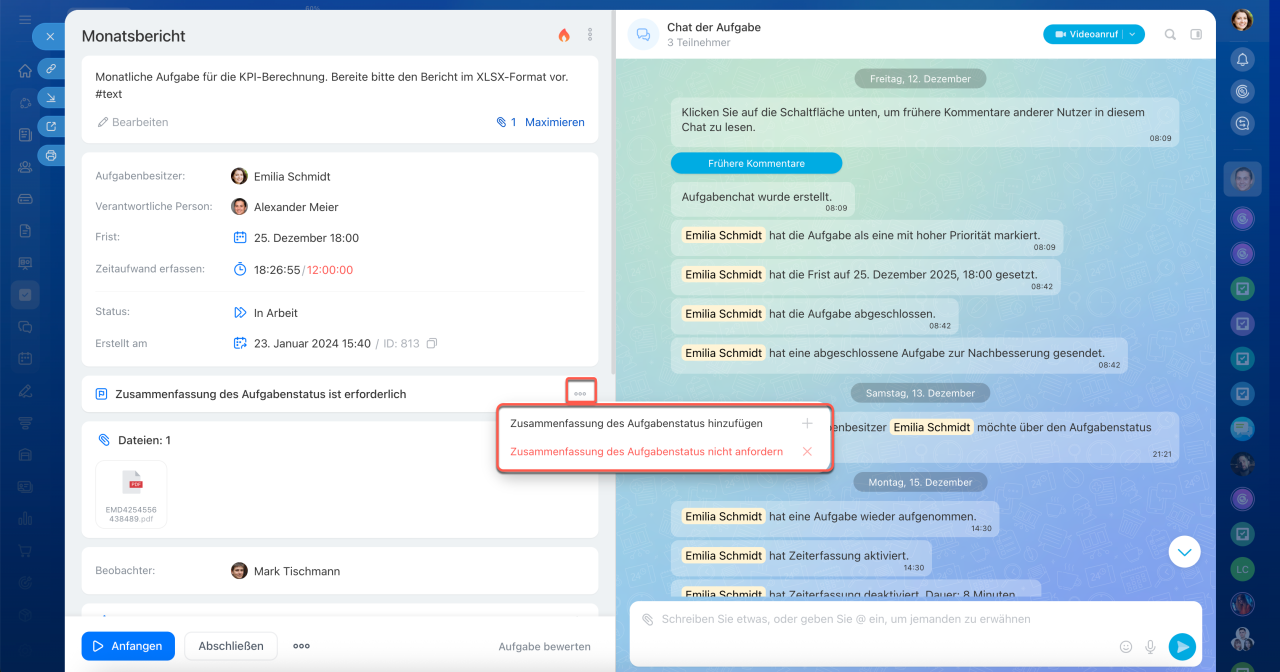
Task: Expand the Videoanruf dropdown arrow
Action: [1133, 34]
